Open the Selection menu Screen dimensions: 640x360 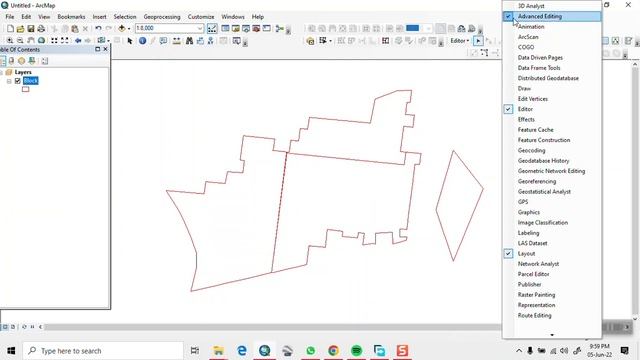[125, 17]
